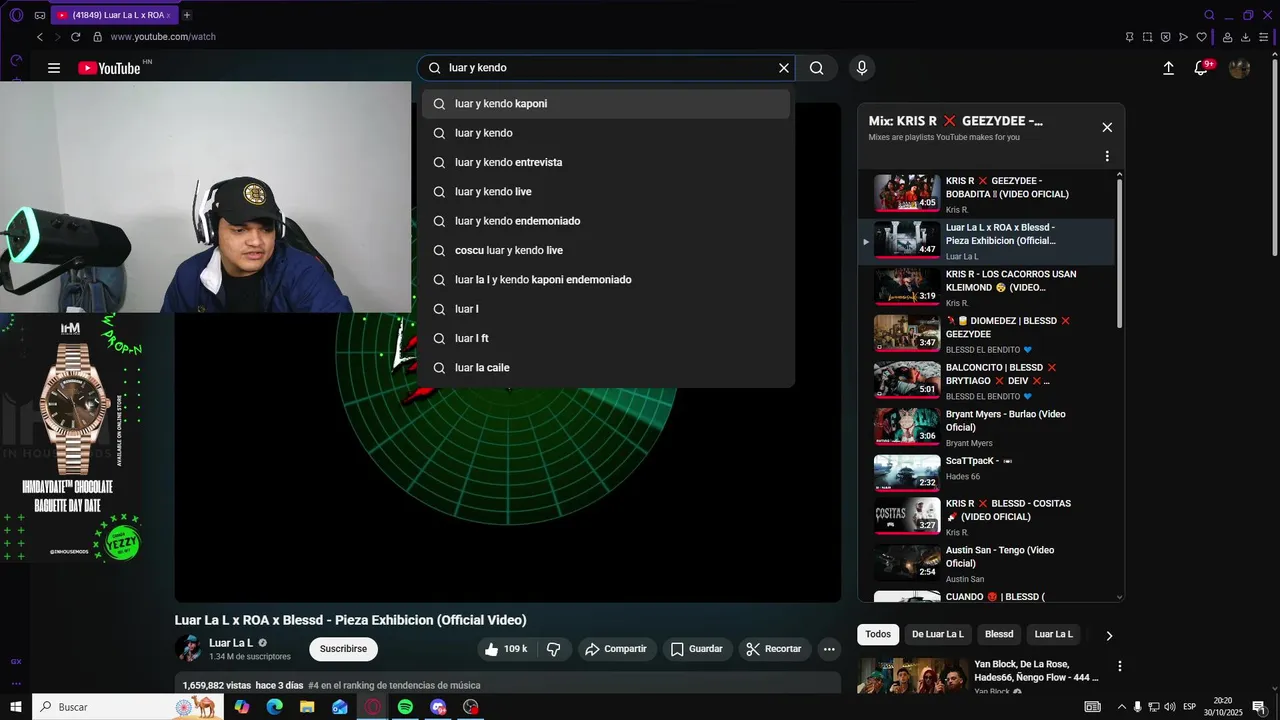Like the video with 109 k
This screenshot has height=720, width=1280.
point(506,649)
